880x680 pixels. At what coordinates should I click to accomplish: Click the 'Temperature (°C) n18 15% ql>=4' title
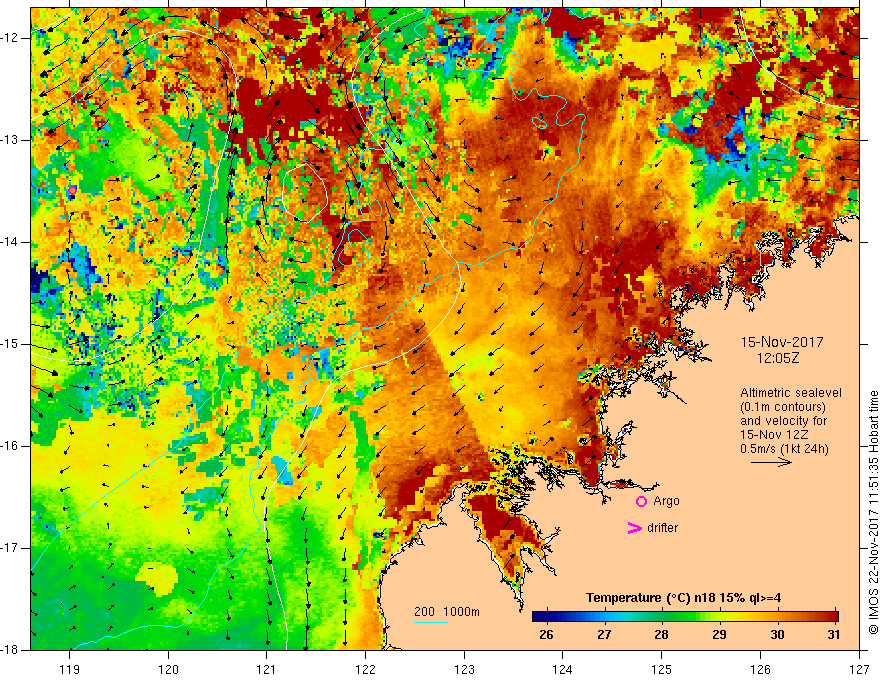click(x=683, y=598)
